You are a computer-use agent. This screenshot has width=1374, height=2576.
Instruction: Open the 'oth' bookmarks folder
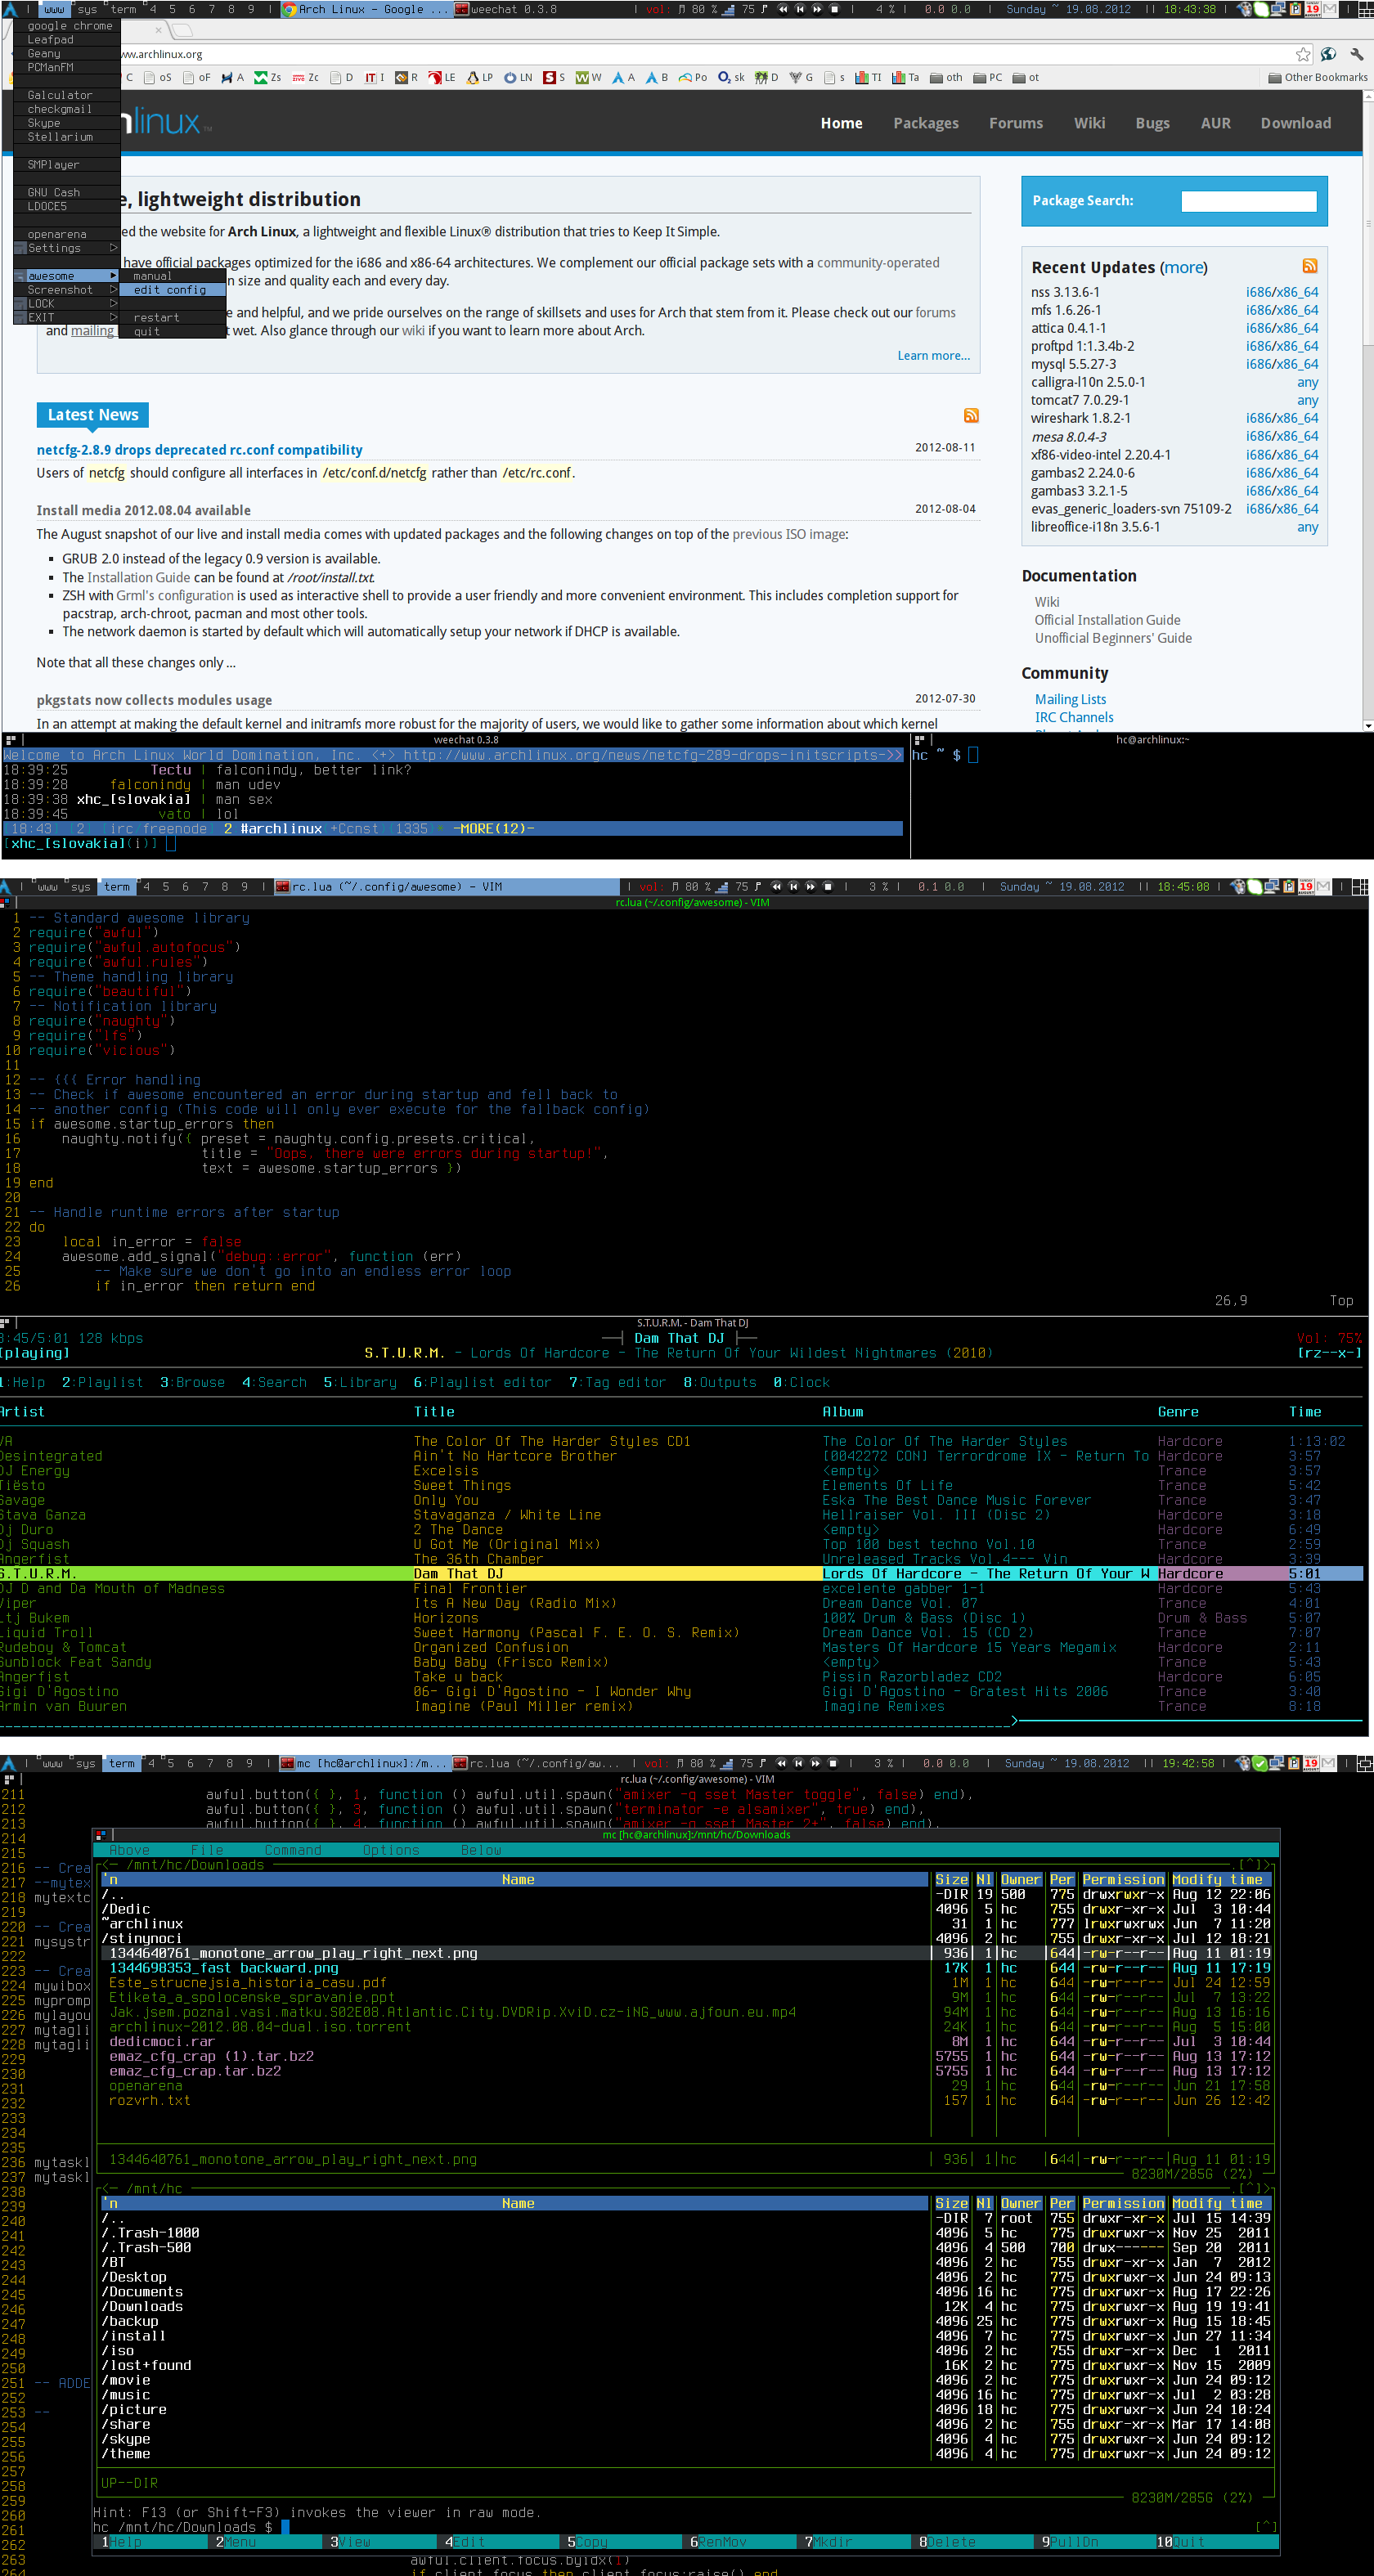[x=946, y=77]
